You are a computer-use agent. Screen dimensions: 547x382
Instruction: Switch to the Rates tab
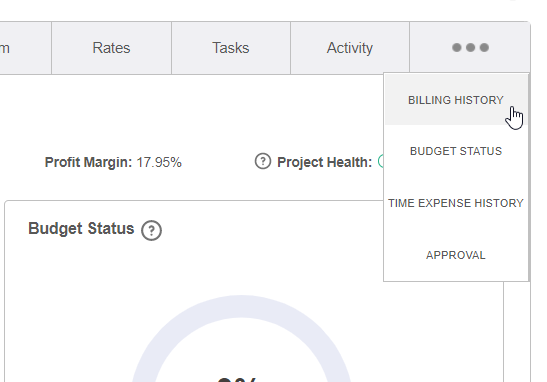click(111, 48)
